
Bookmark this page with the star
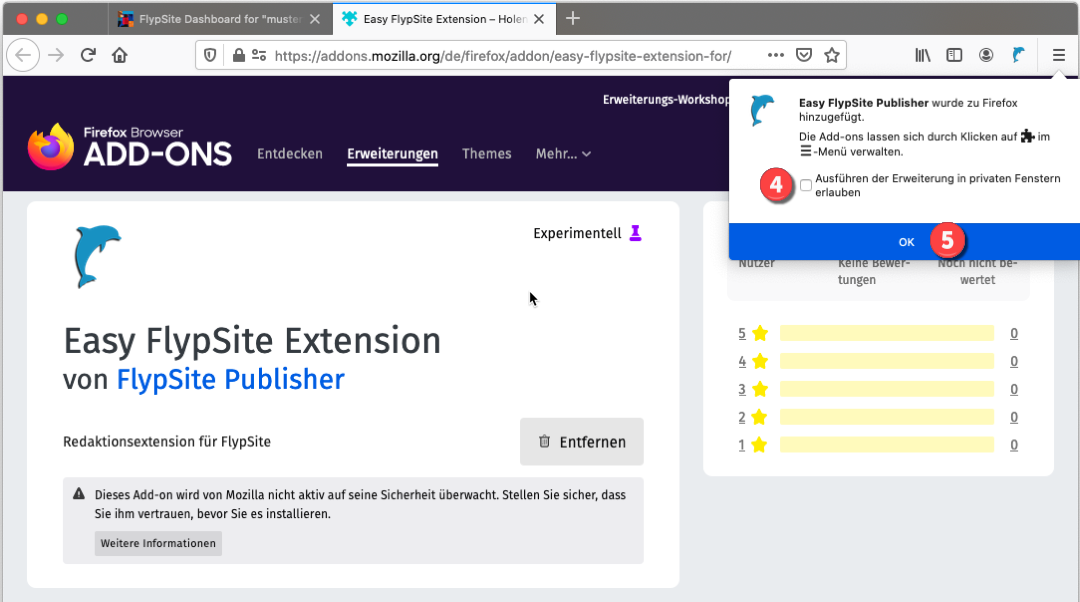pos(832,55)
